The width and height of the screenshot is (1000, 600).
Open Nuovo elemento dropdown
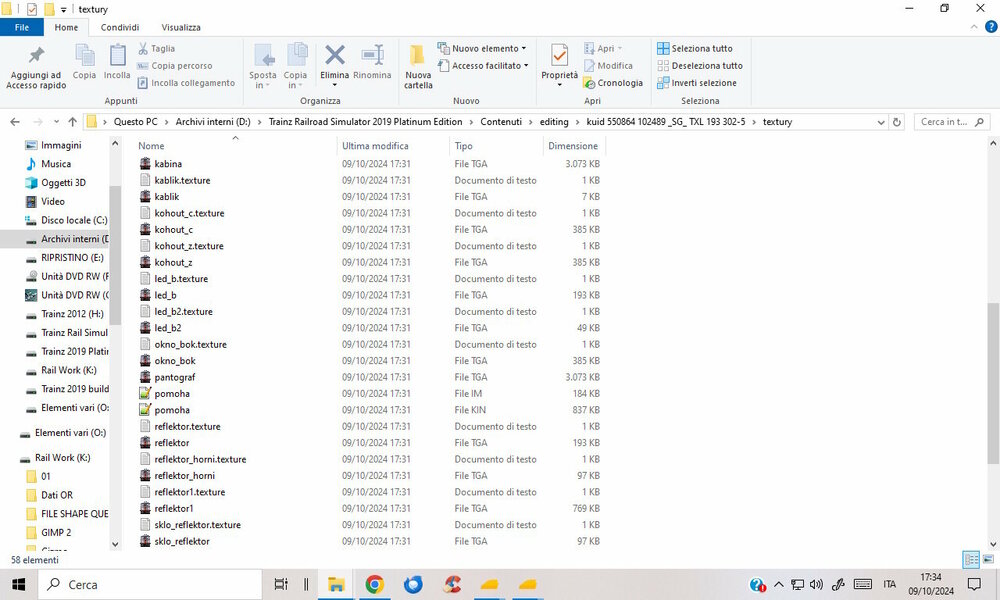(x=482, y=48)
